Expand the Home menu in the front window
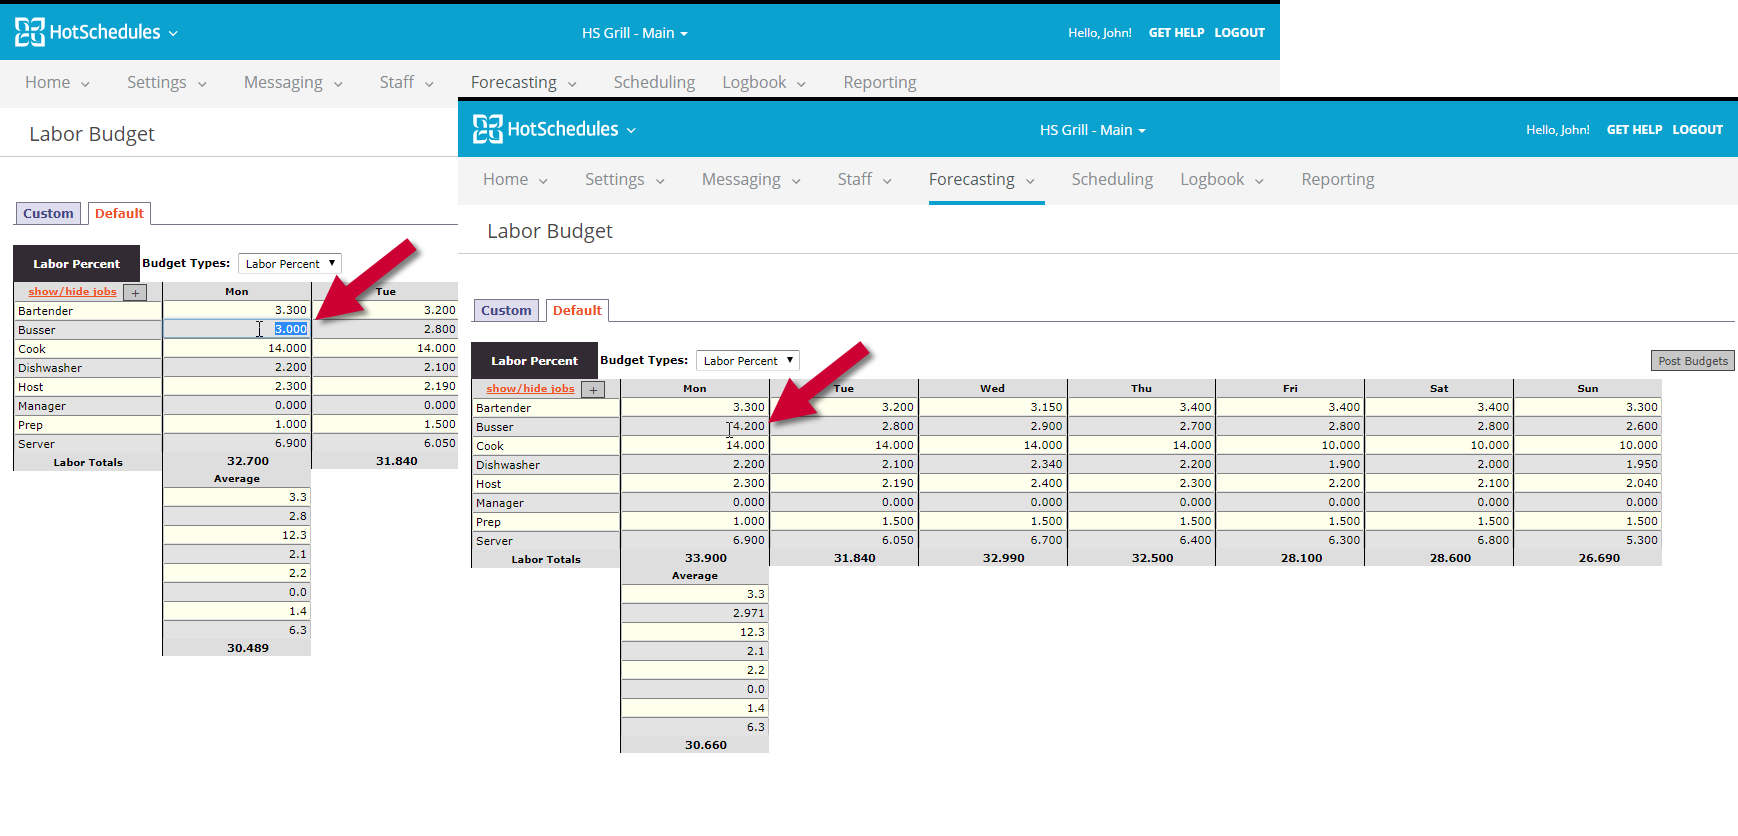 (515, 180)
